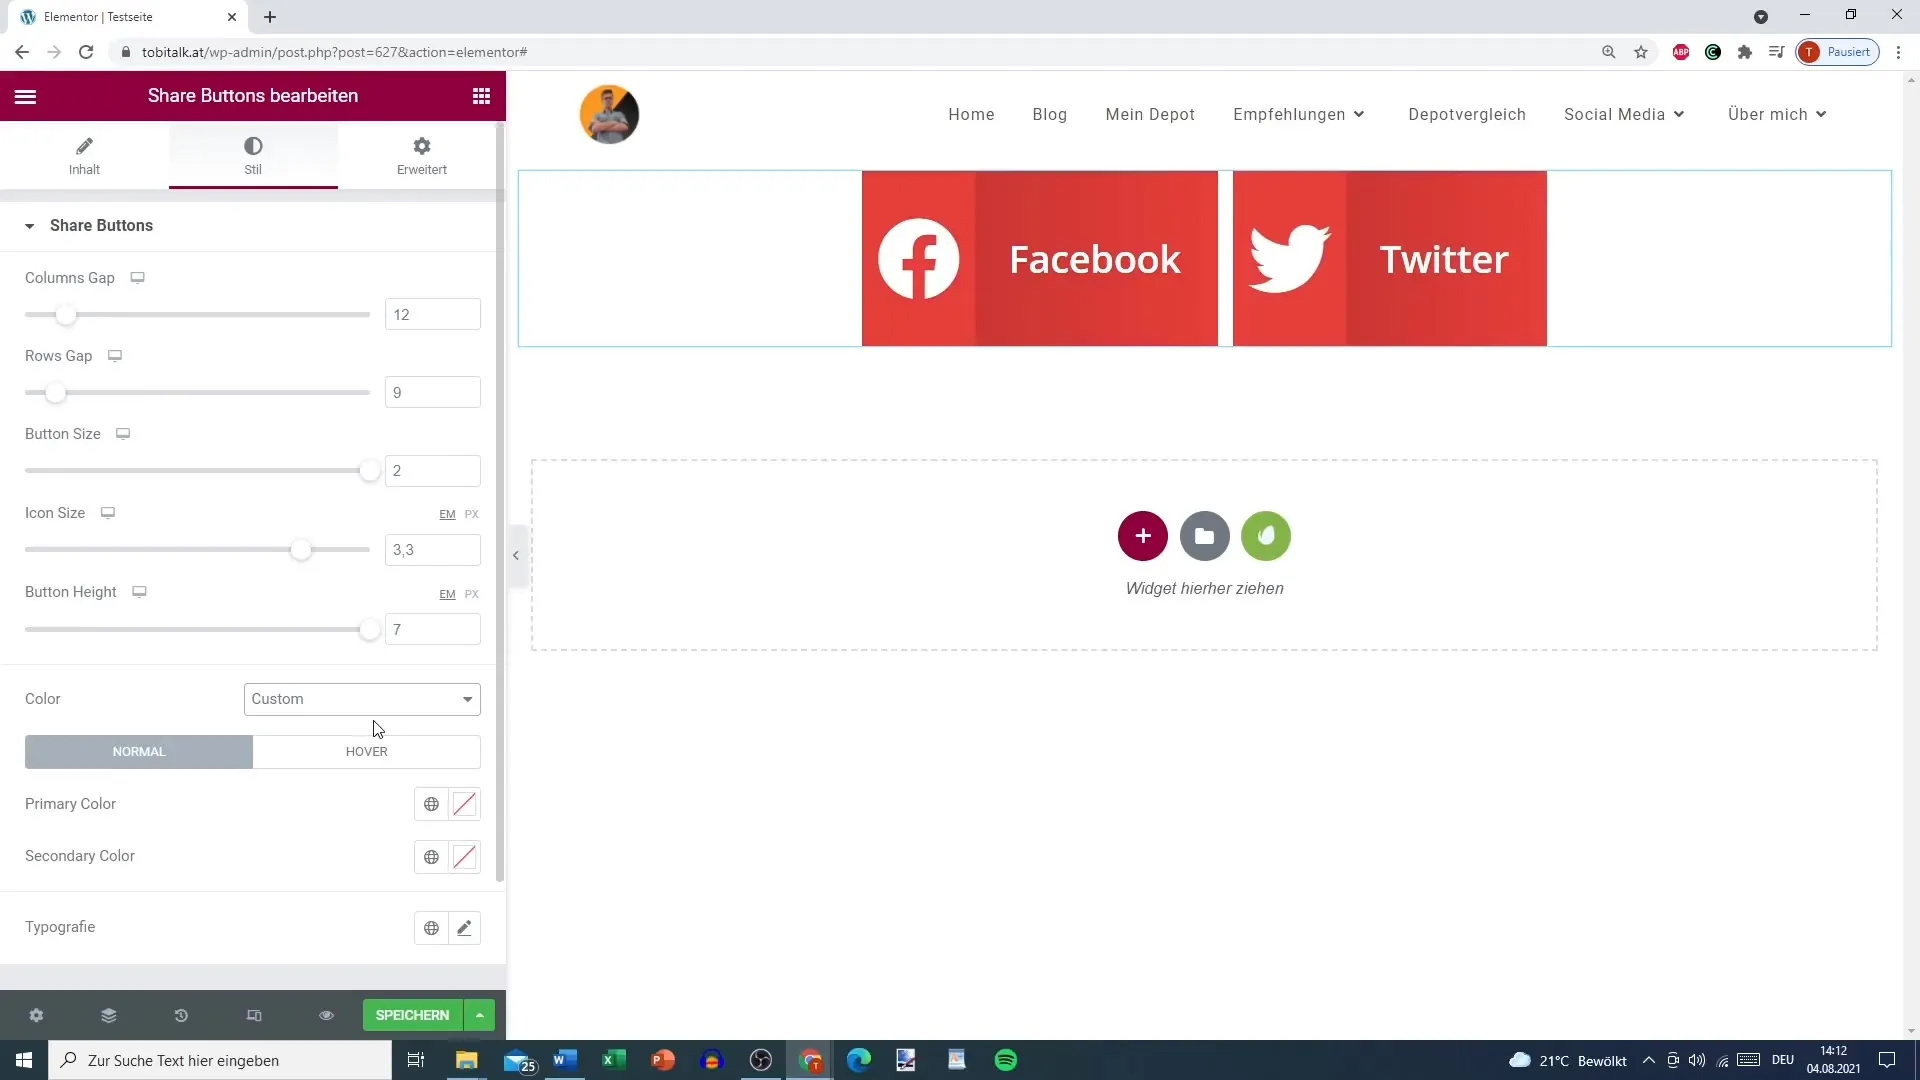Expand save options arrow

480,1015
